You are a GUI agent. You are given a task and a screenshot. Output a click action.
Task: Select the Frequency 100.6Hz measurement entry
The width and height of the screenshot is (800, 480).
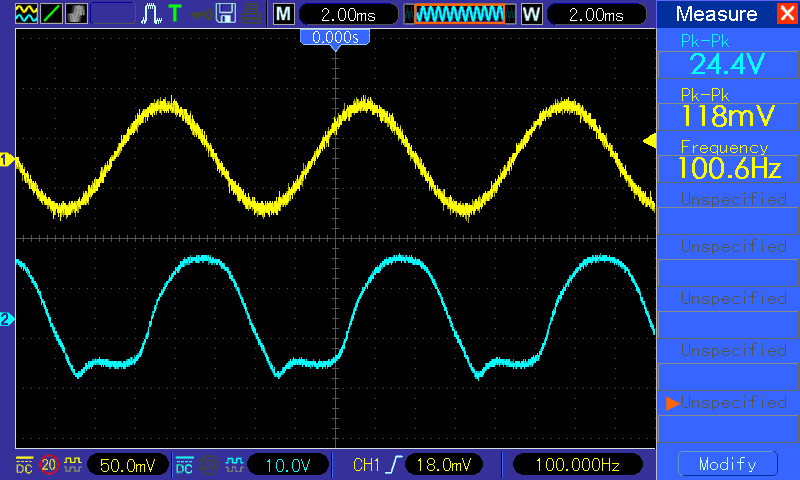[x=727, y=160]
